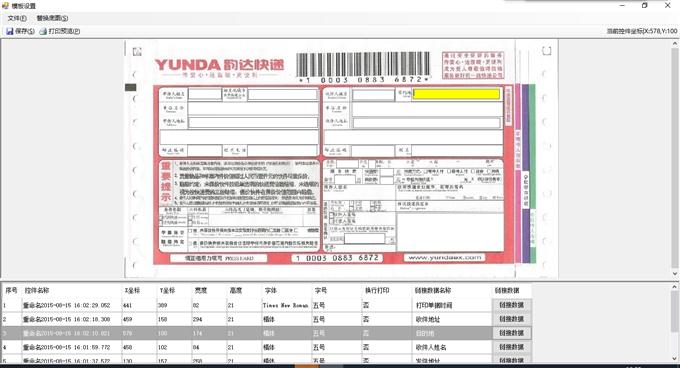Click the corner marker icon at waybill top-left

pyautogui.click(x=137, y=52)
